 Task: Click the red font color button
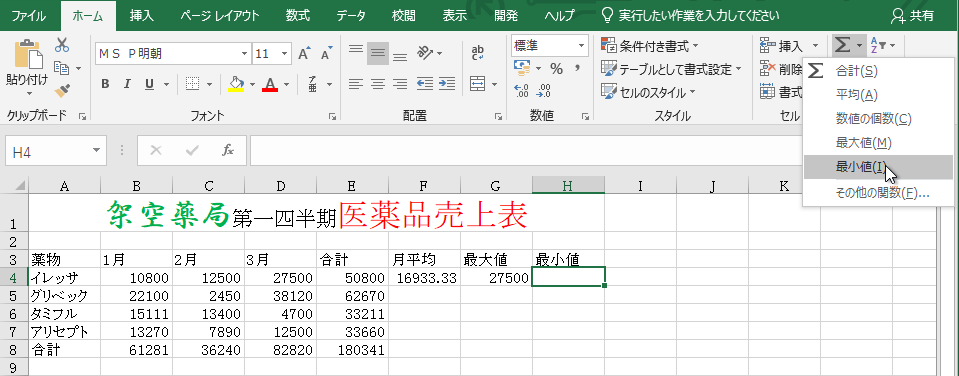pos(270,84)
